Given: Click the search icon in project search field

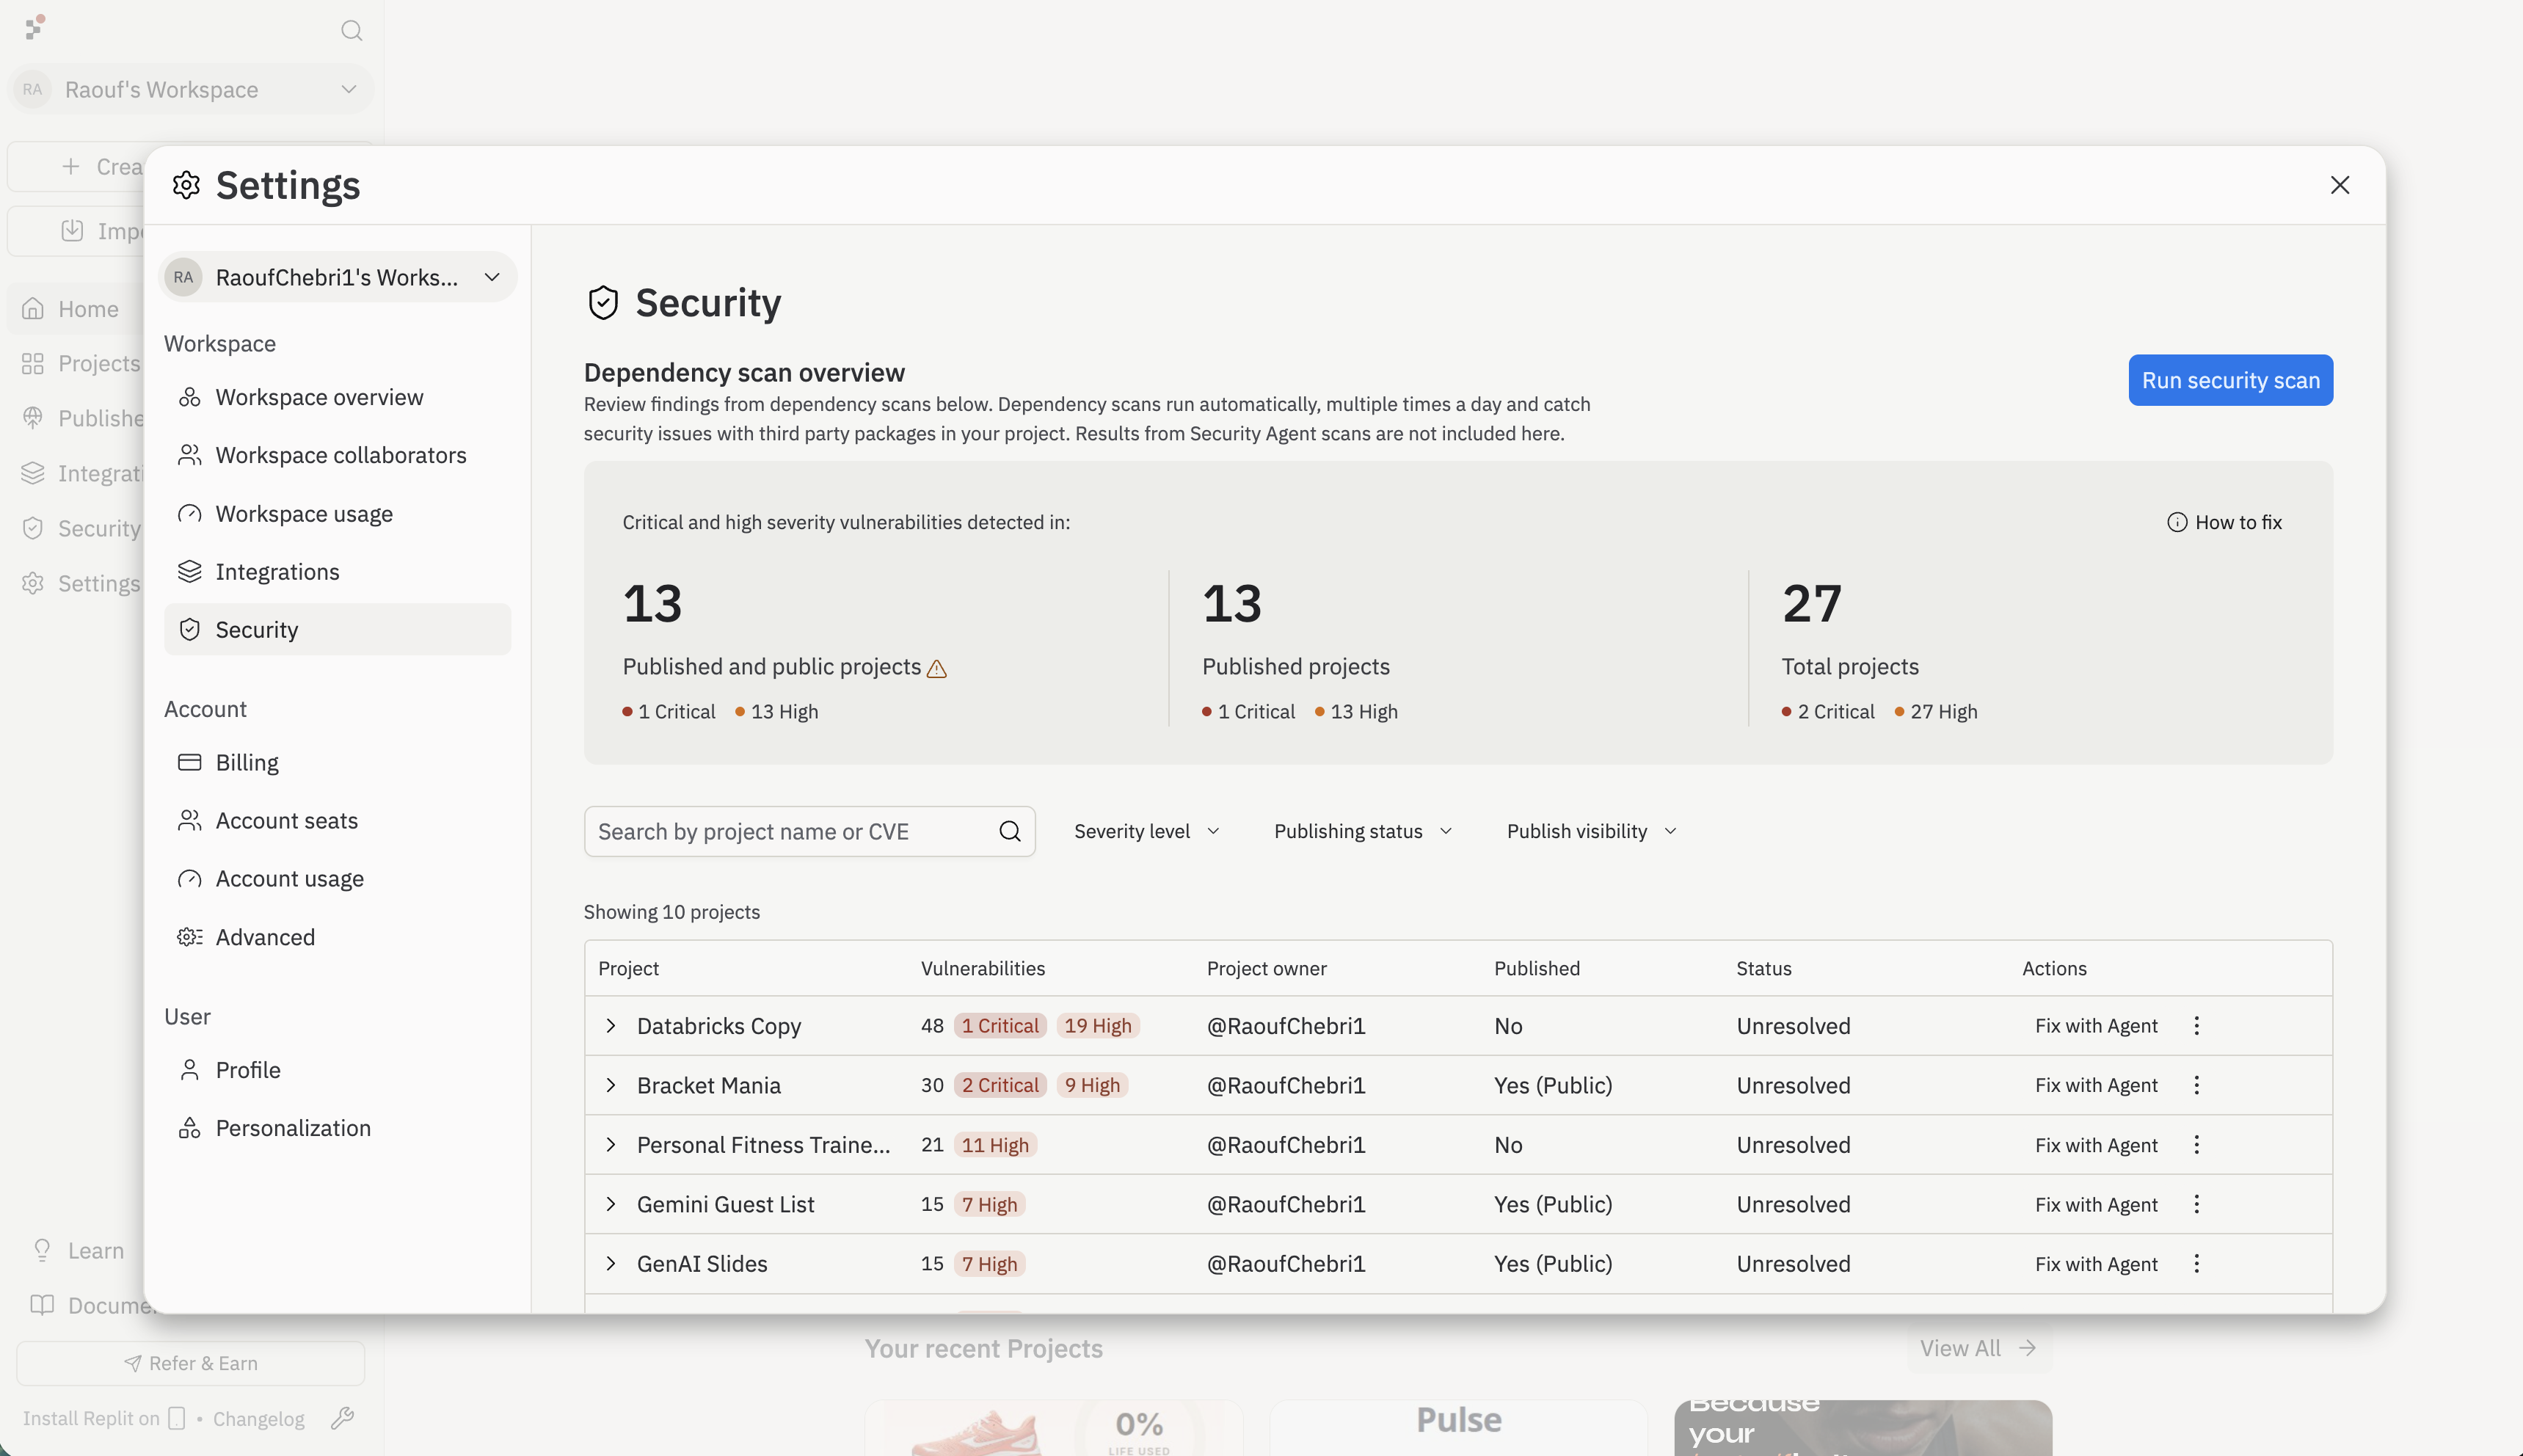Looking at the screenshot, I should point(1009,831).
